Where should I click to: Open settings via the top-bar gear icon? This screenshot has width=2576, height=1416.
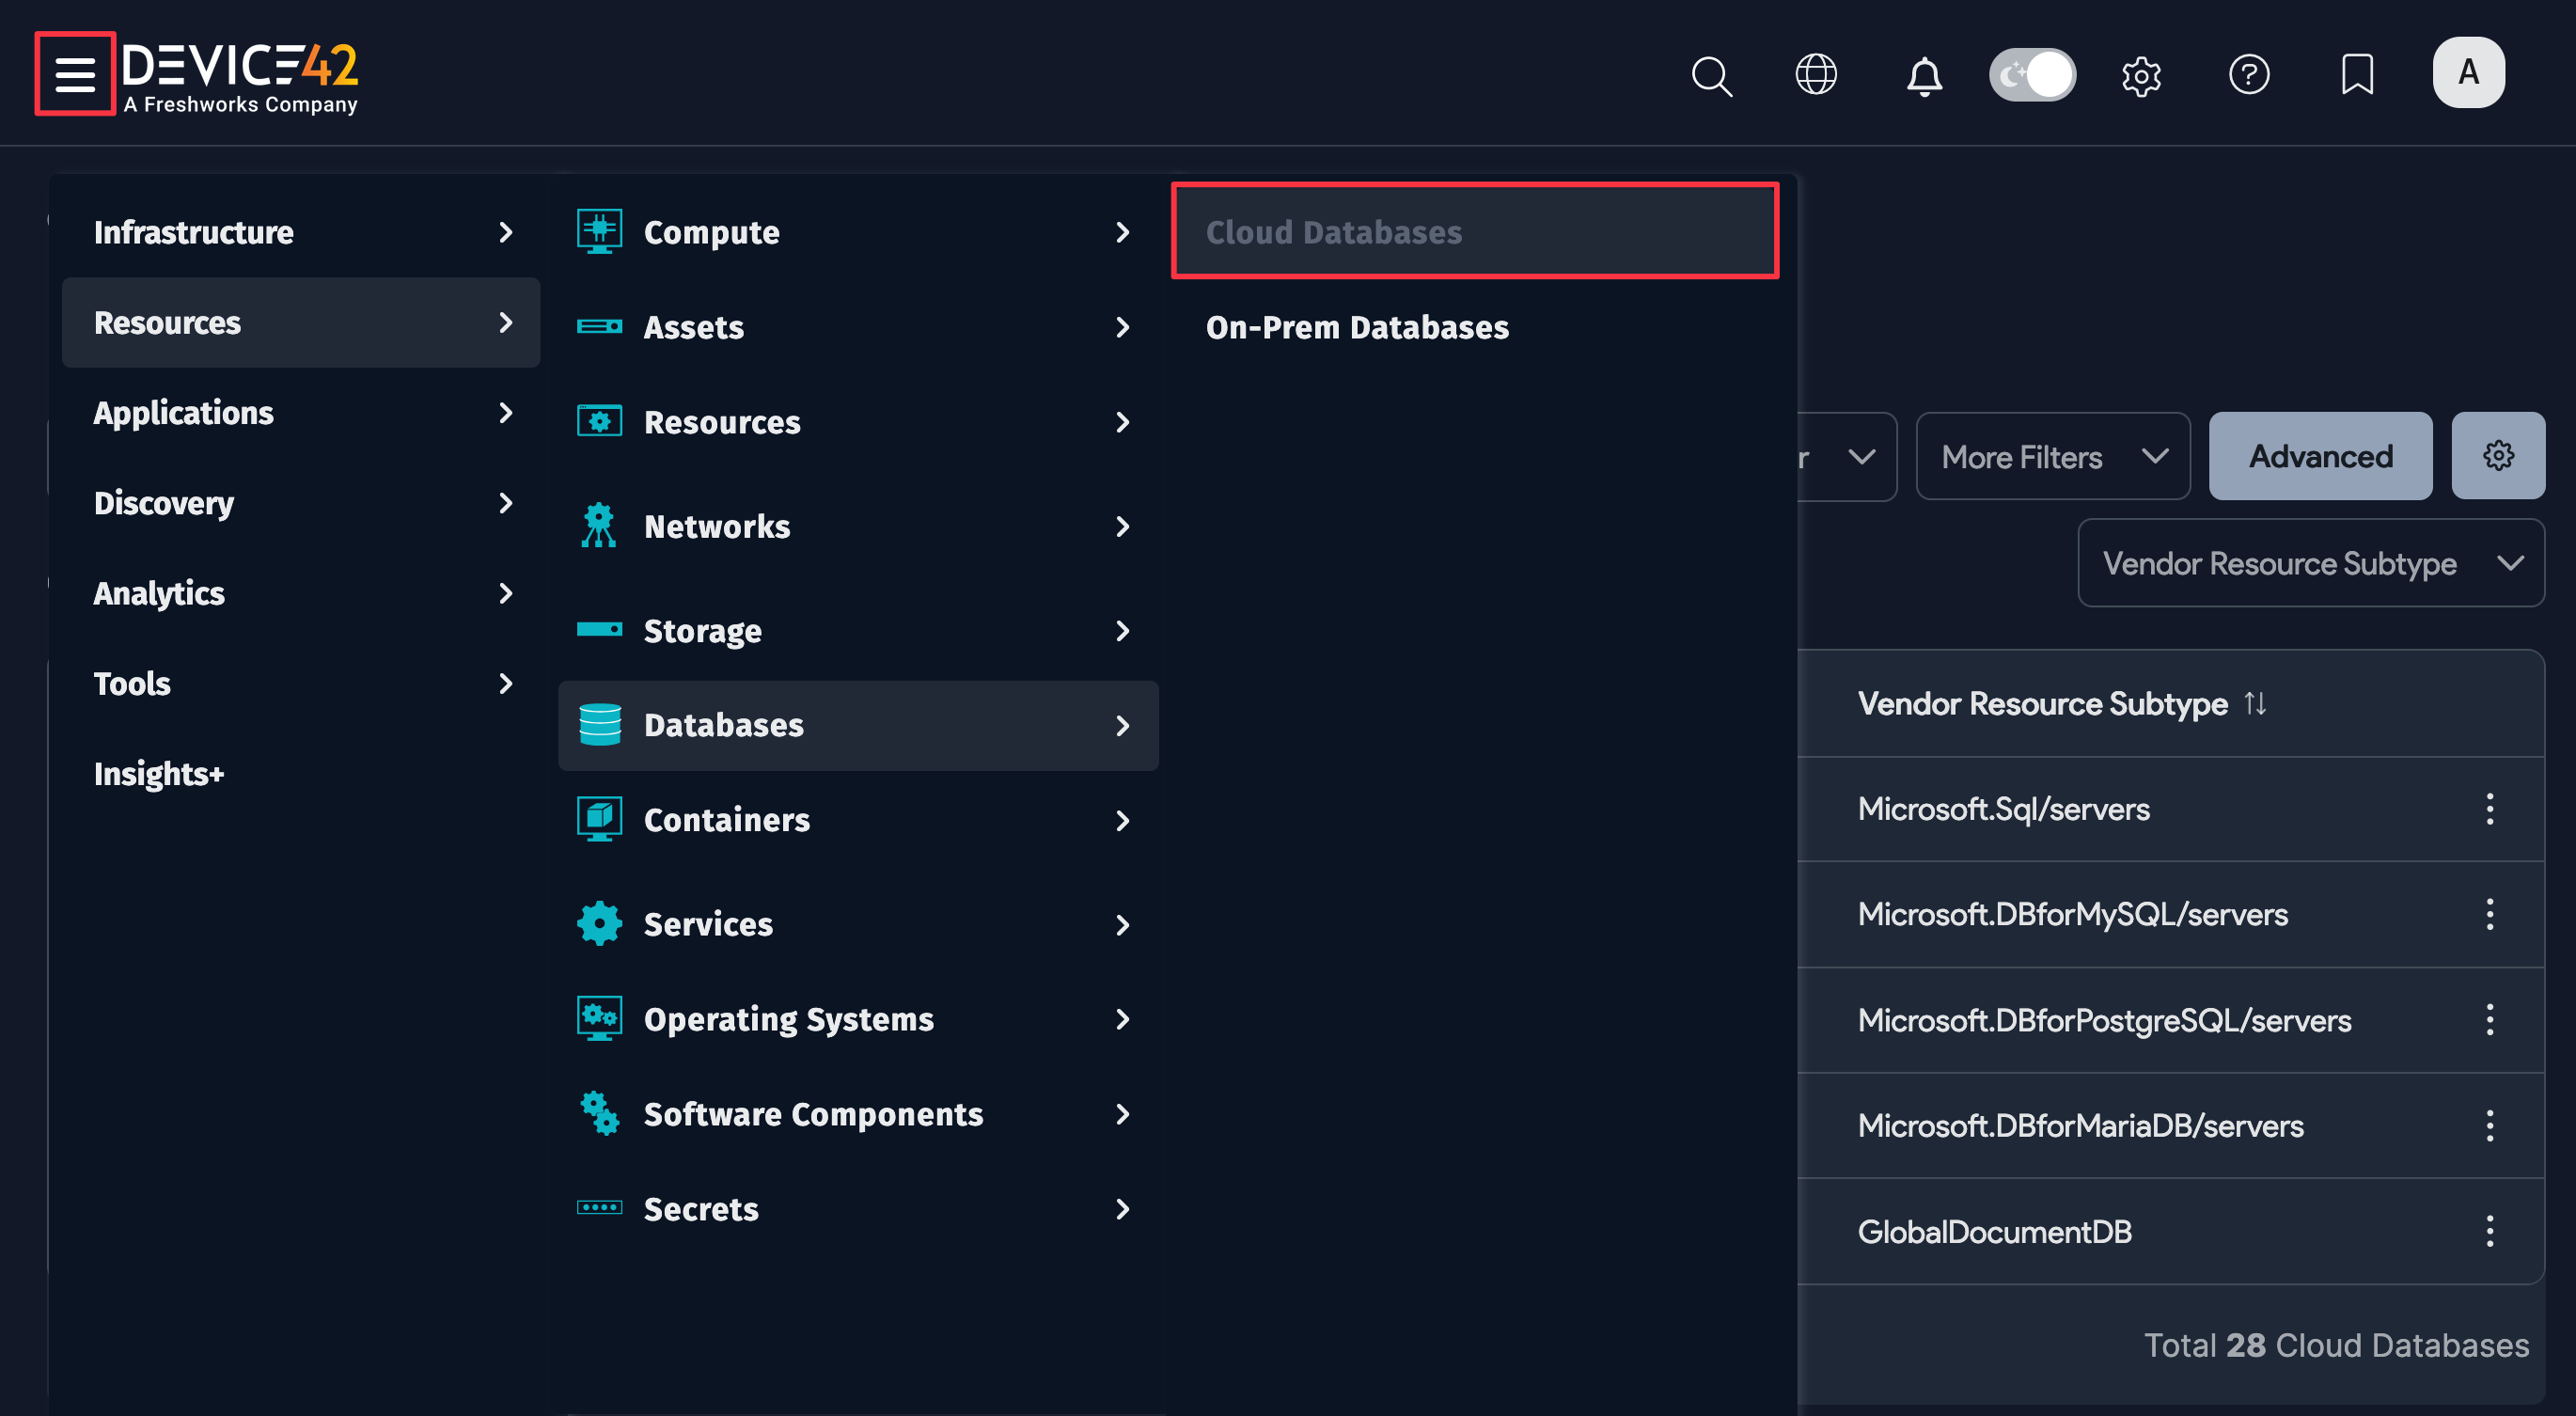2142,75
